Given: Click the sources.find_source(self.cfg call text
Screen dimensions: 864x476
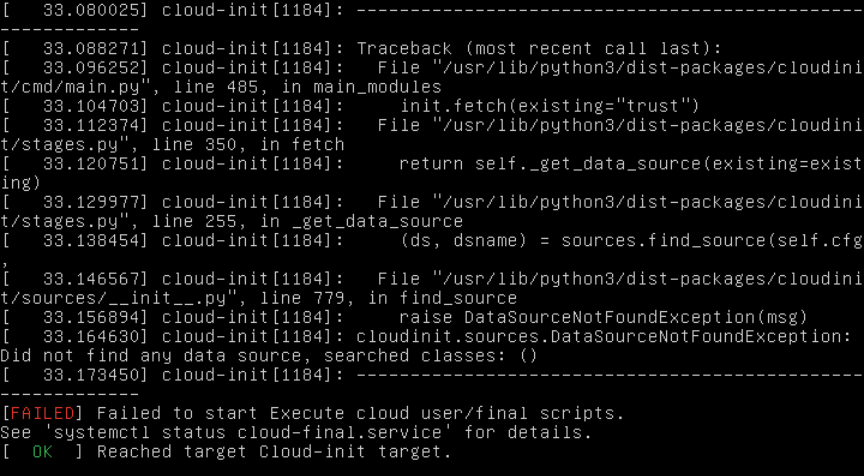Looking at the screenshot, I should tap(710, 240).
